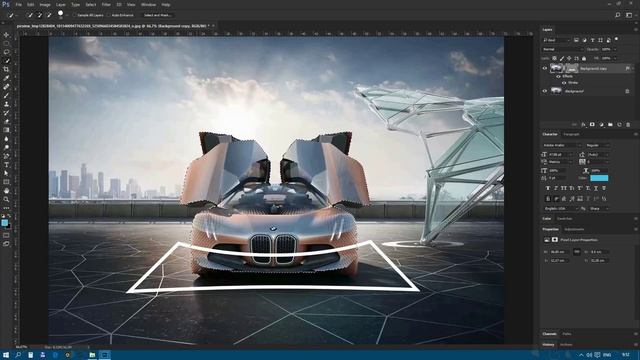Image resolution: width=640 pixels, height=360 pixels.
Task: Choose New Selection mode in options bar
Action: 30,15
